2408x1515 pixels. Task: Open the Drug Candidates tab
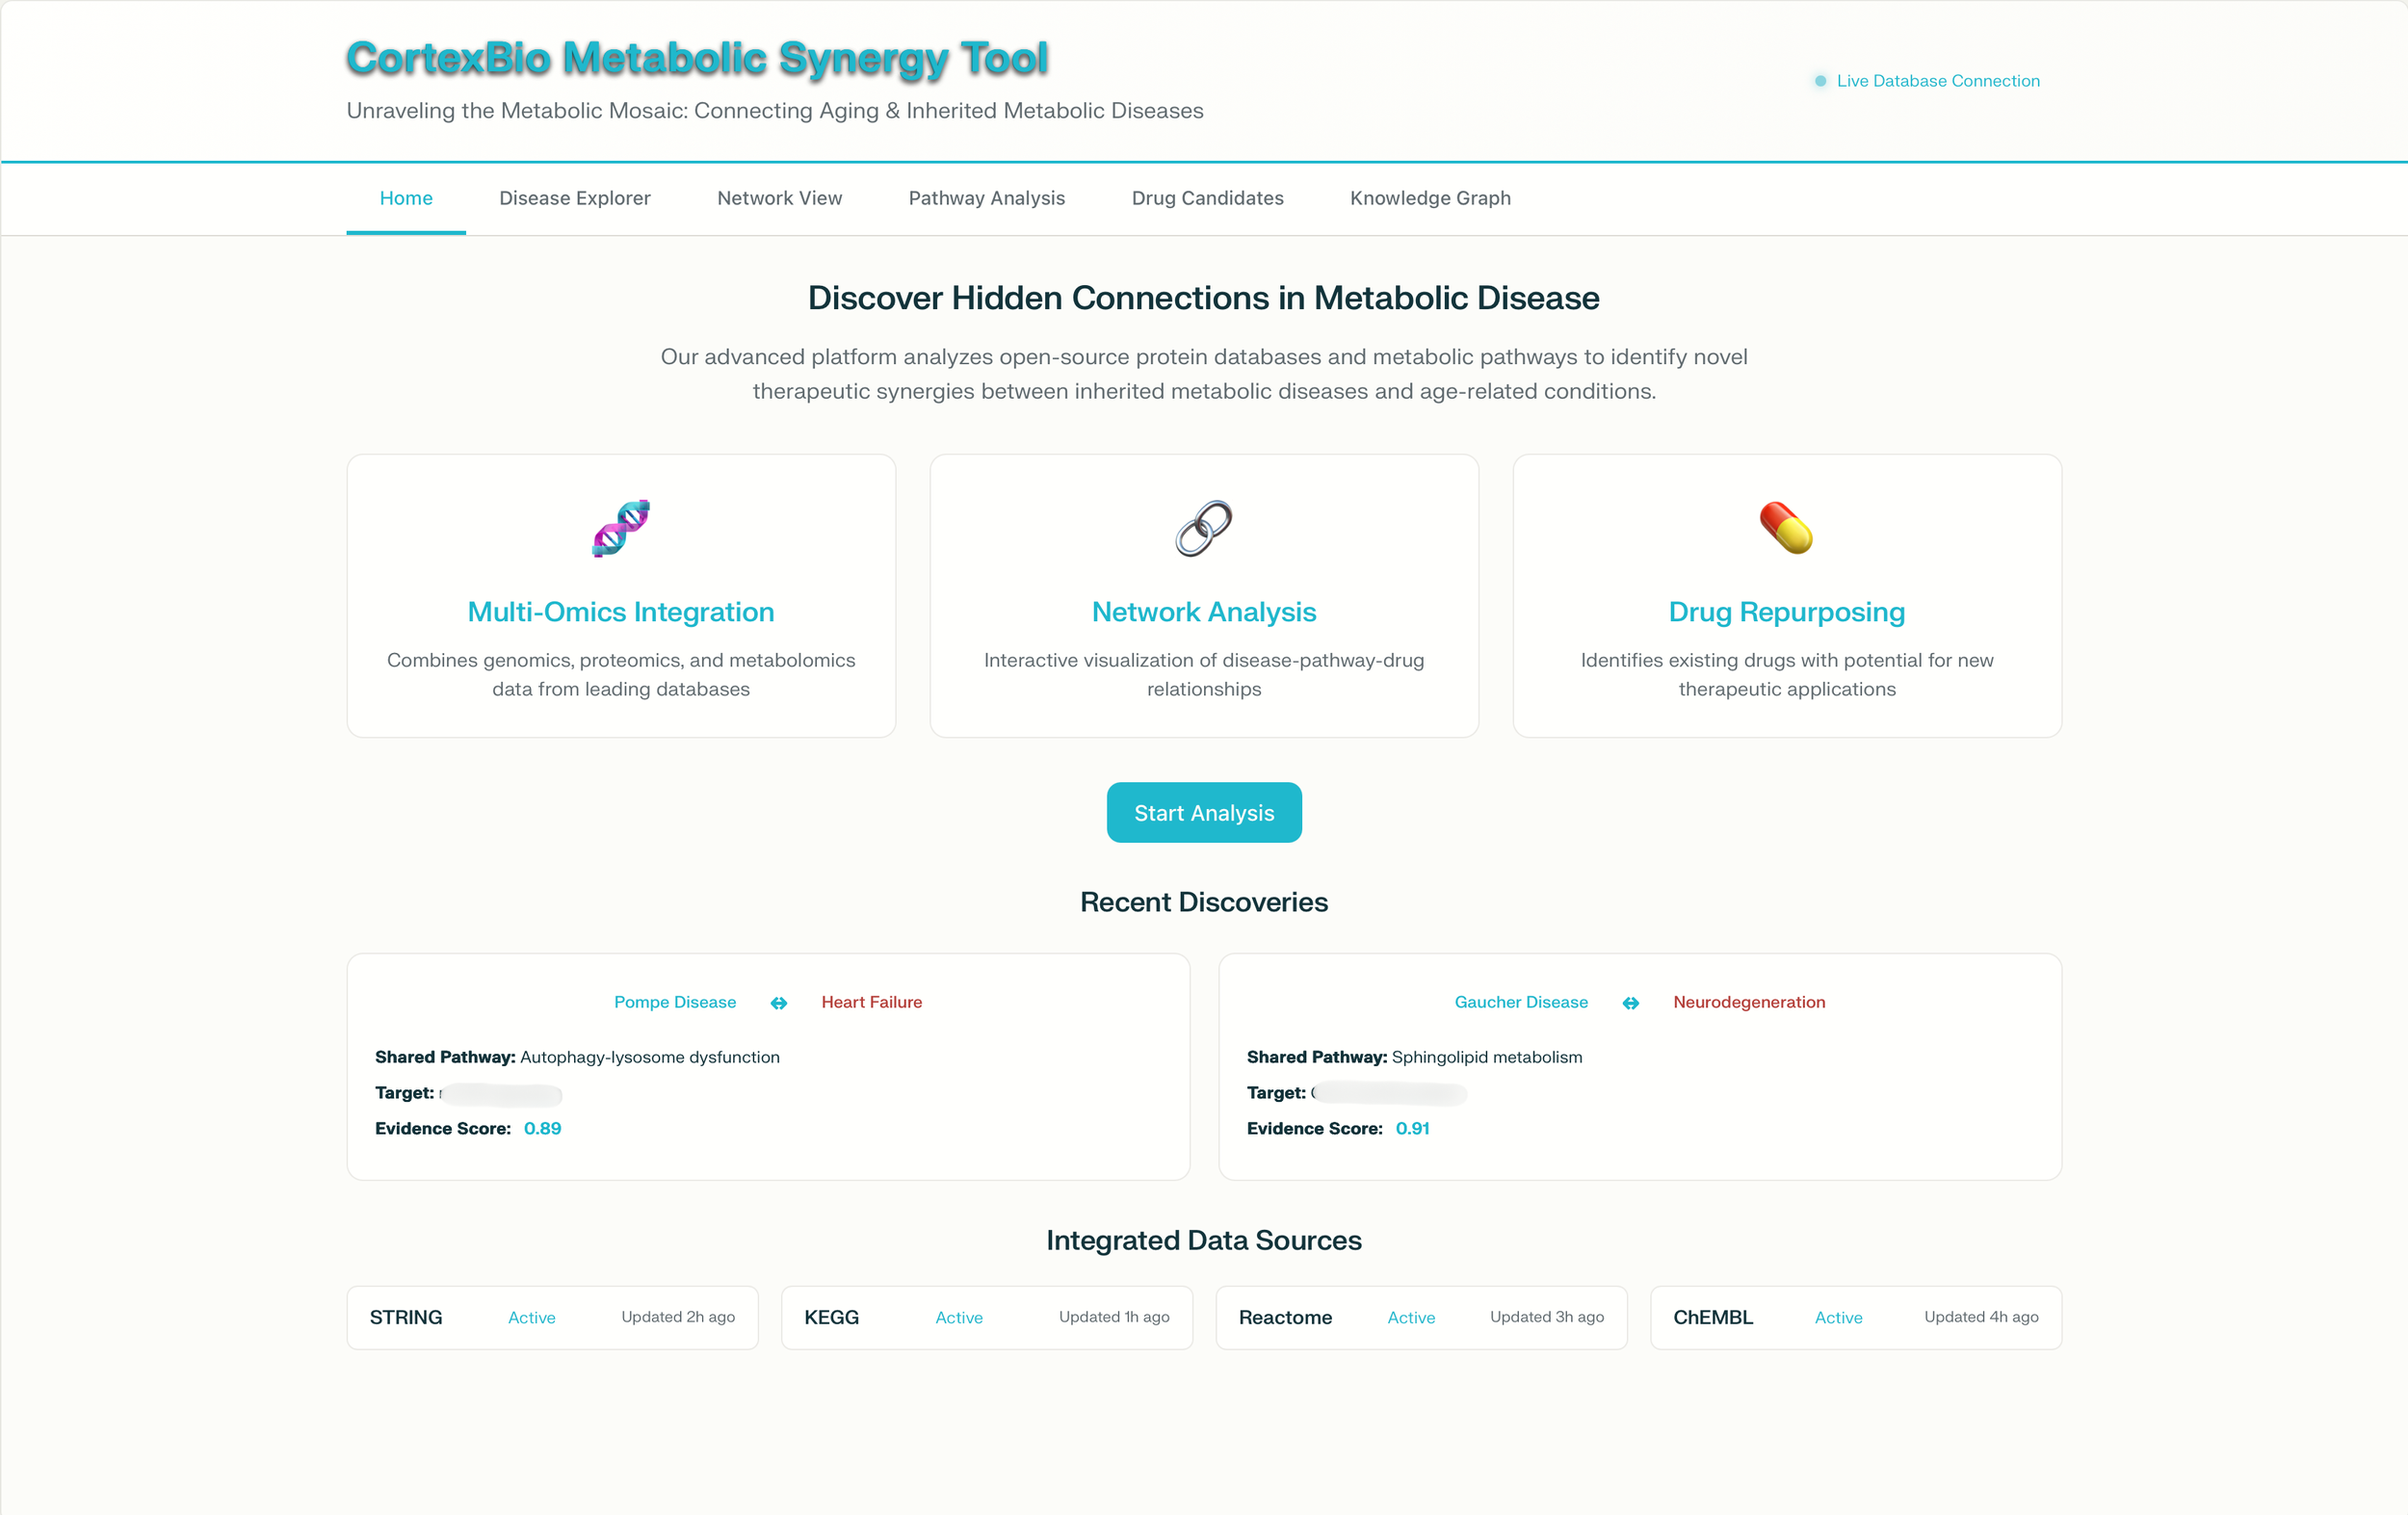coord(1207,198)
